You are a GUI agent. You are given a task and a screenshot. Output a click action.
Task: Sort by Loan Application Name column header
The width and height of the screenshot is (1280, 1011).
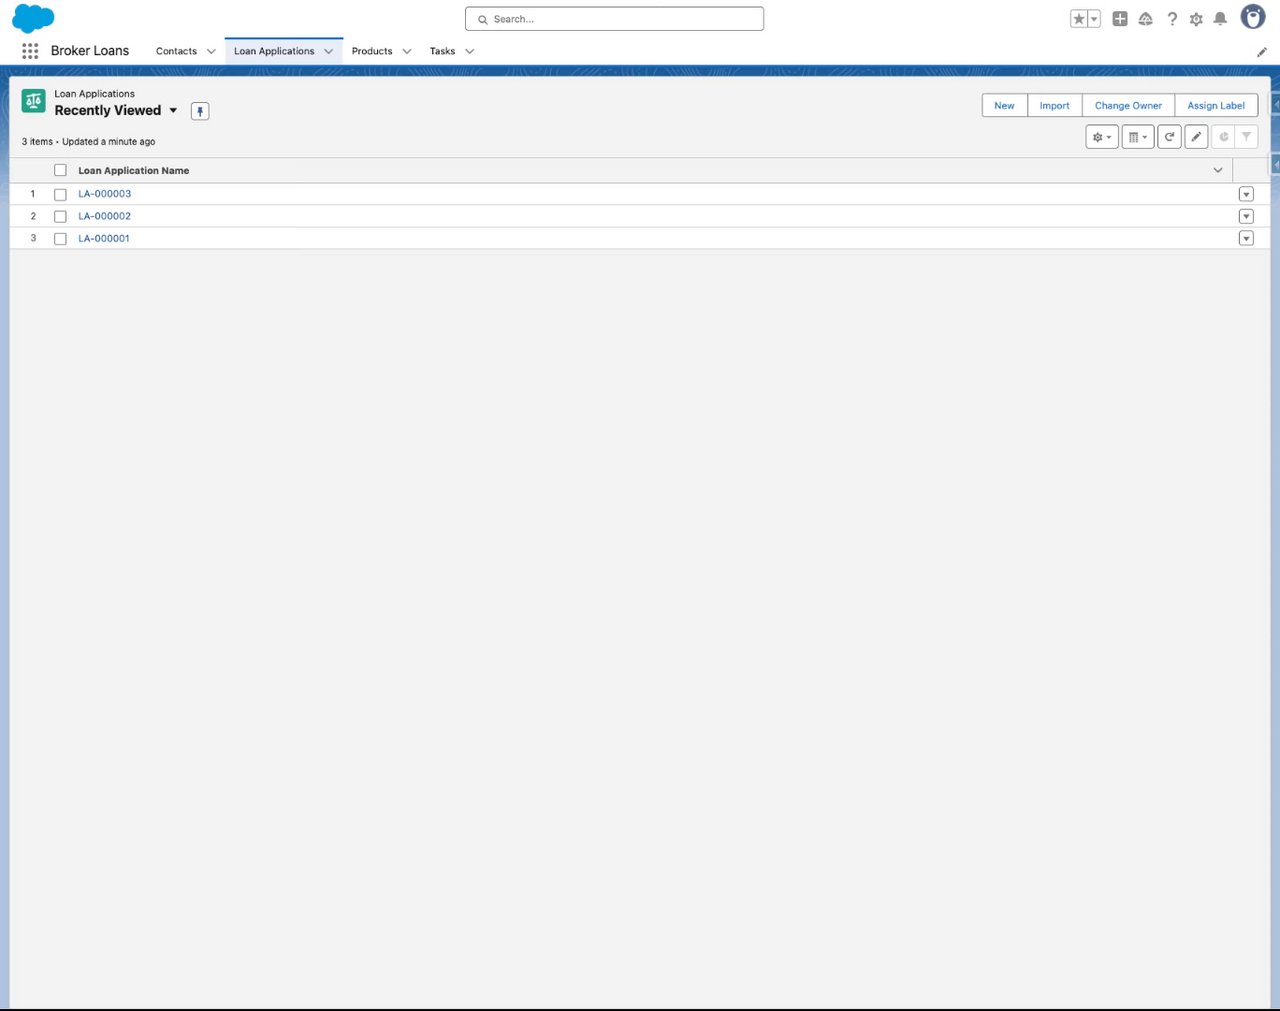coord(134,171)
